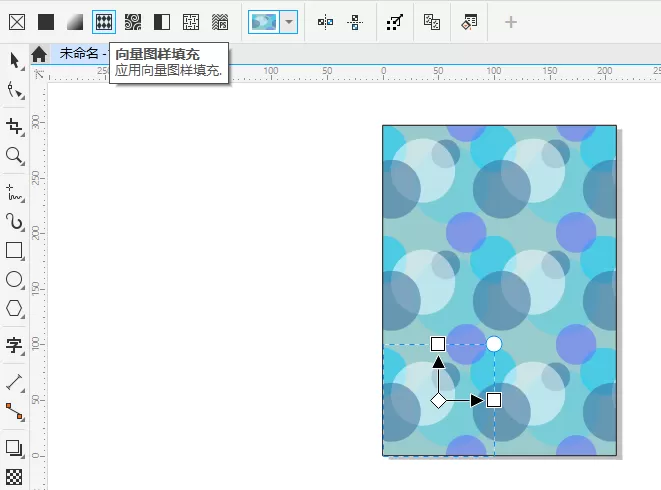The height and width of the screenshot is (490, 661).
Task: Click the fill rotation circle handle
Action: 494,344
